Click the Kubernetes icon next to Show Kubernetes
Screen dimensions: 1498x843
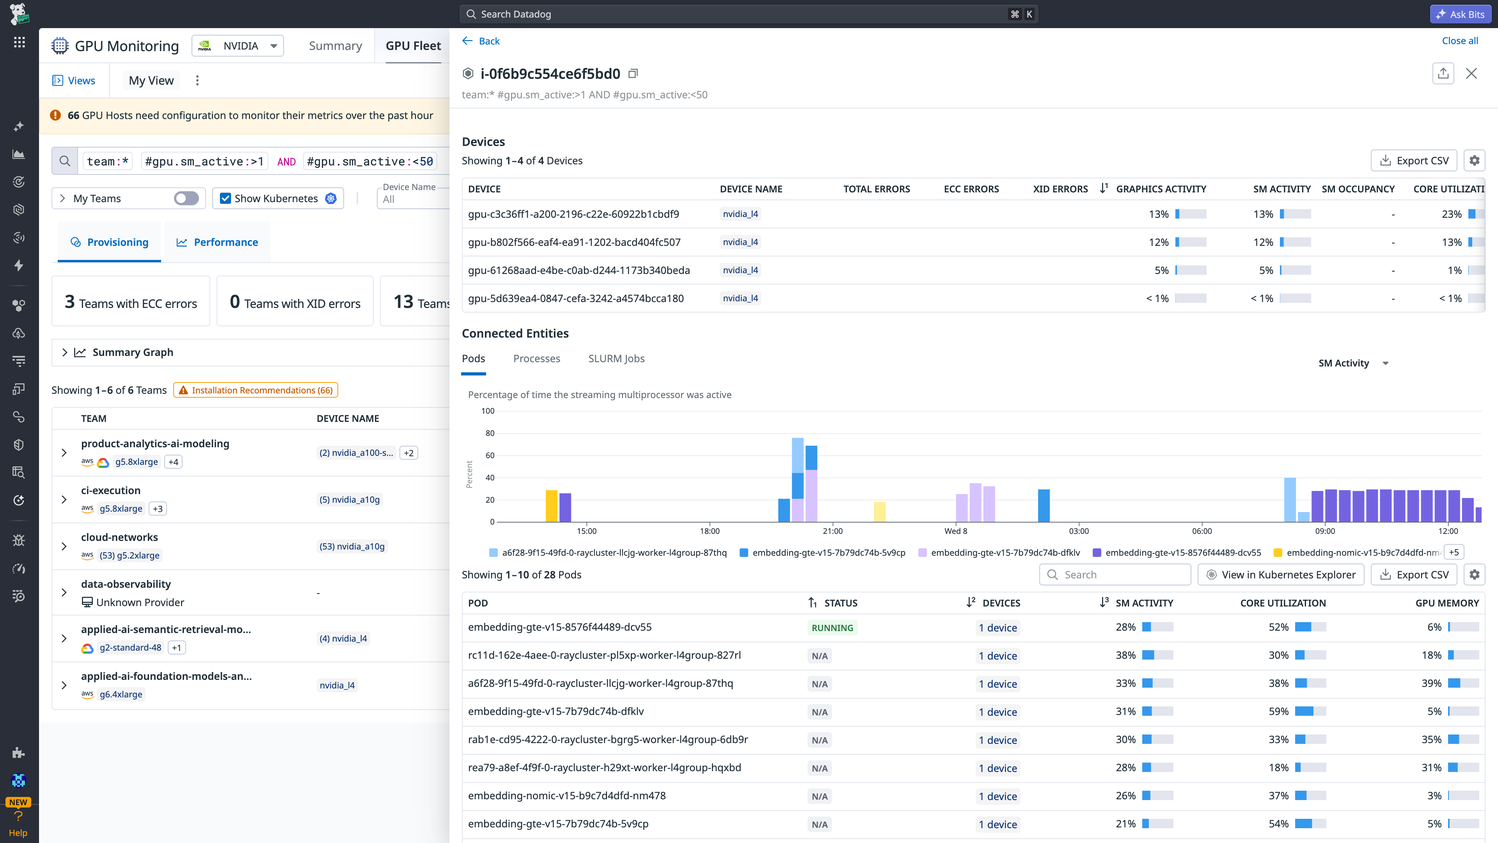click(331, 199)
